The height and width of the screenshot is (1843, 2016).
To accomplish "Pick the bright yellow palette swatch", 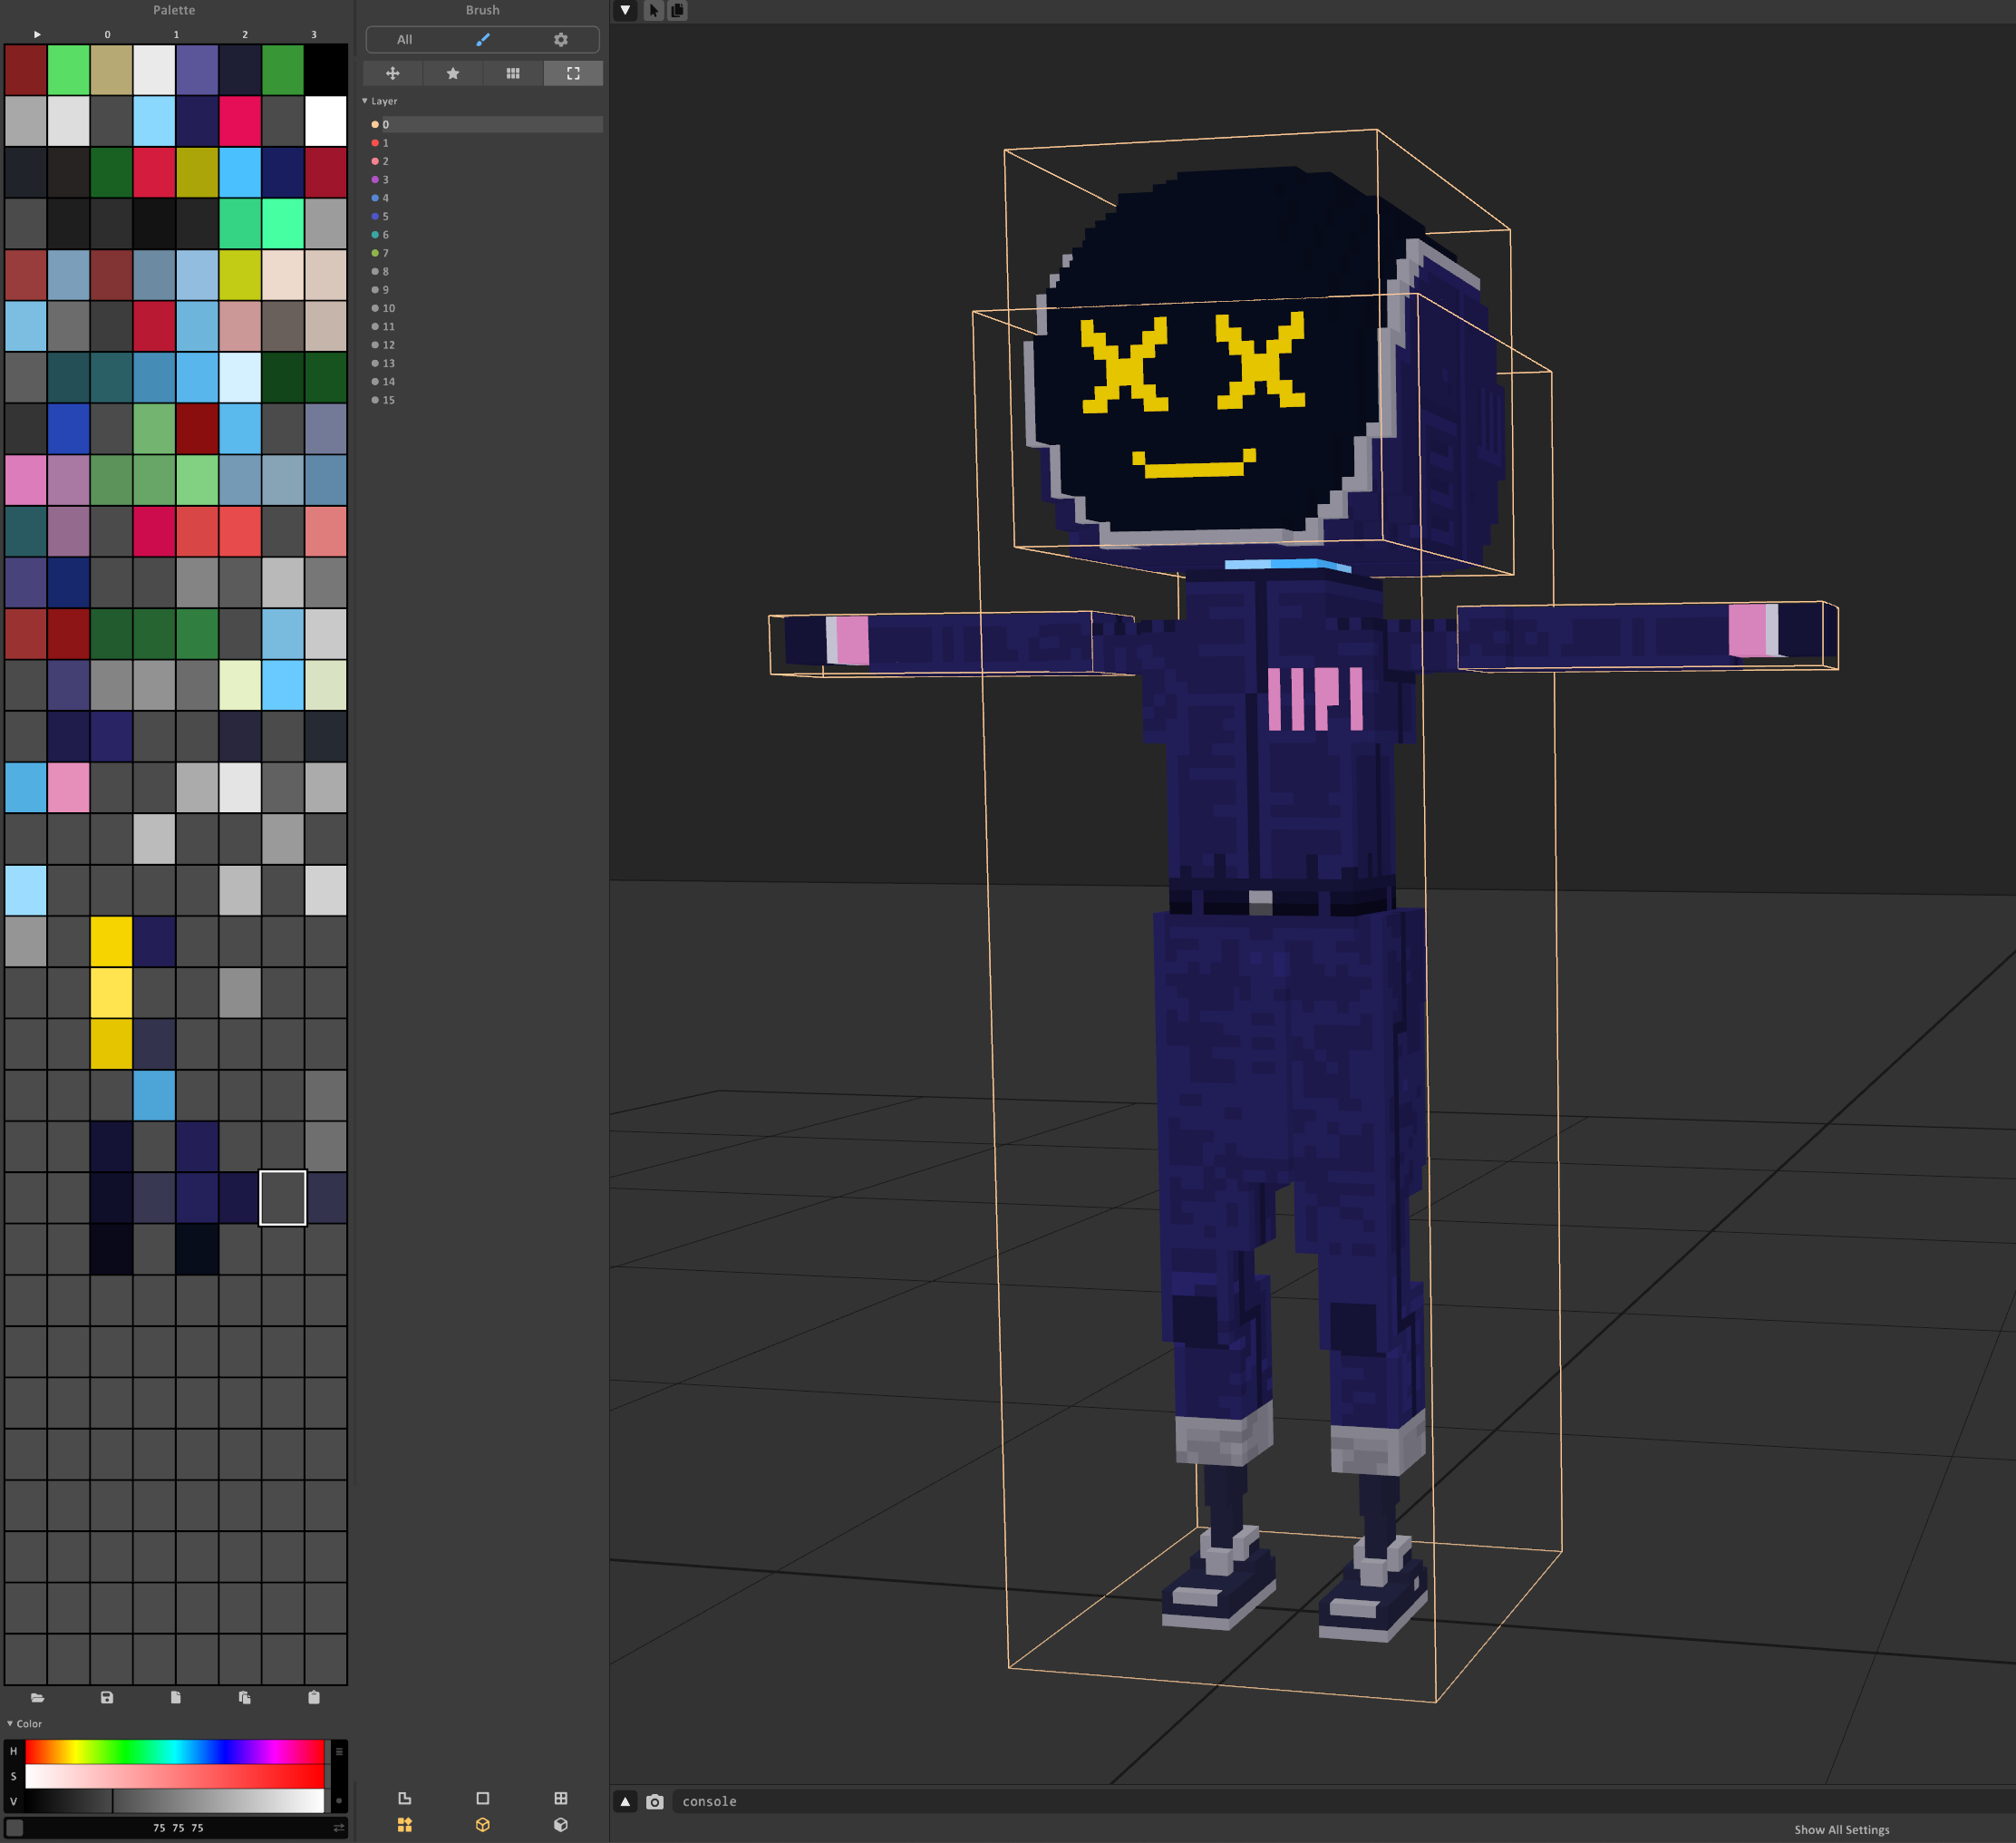I will click(x=111, y=941).
